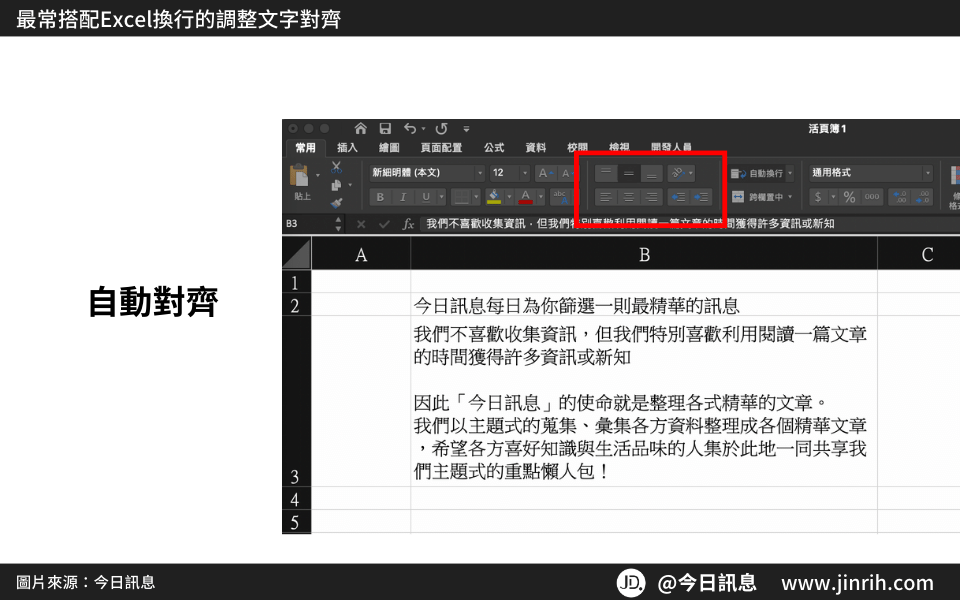
Task: Click the 自動換行 wrap text button
Action: 757,173
